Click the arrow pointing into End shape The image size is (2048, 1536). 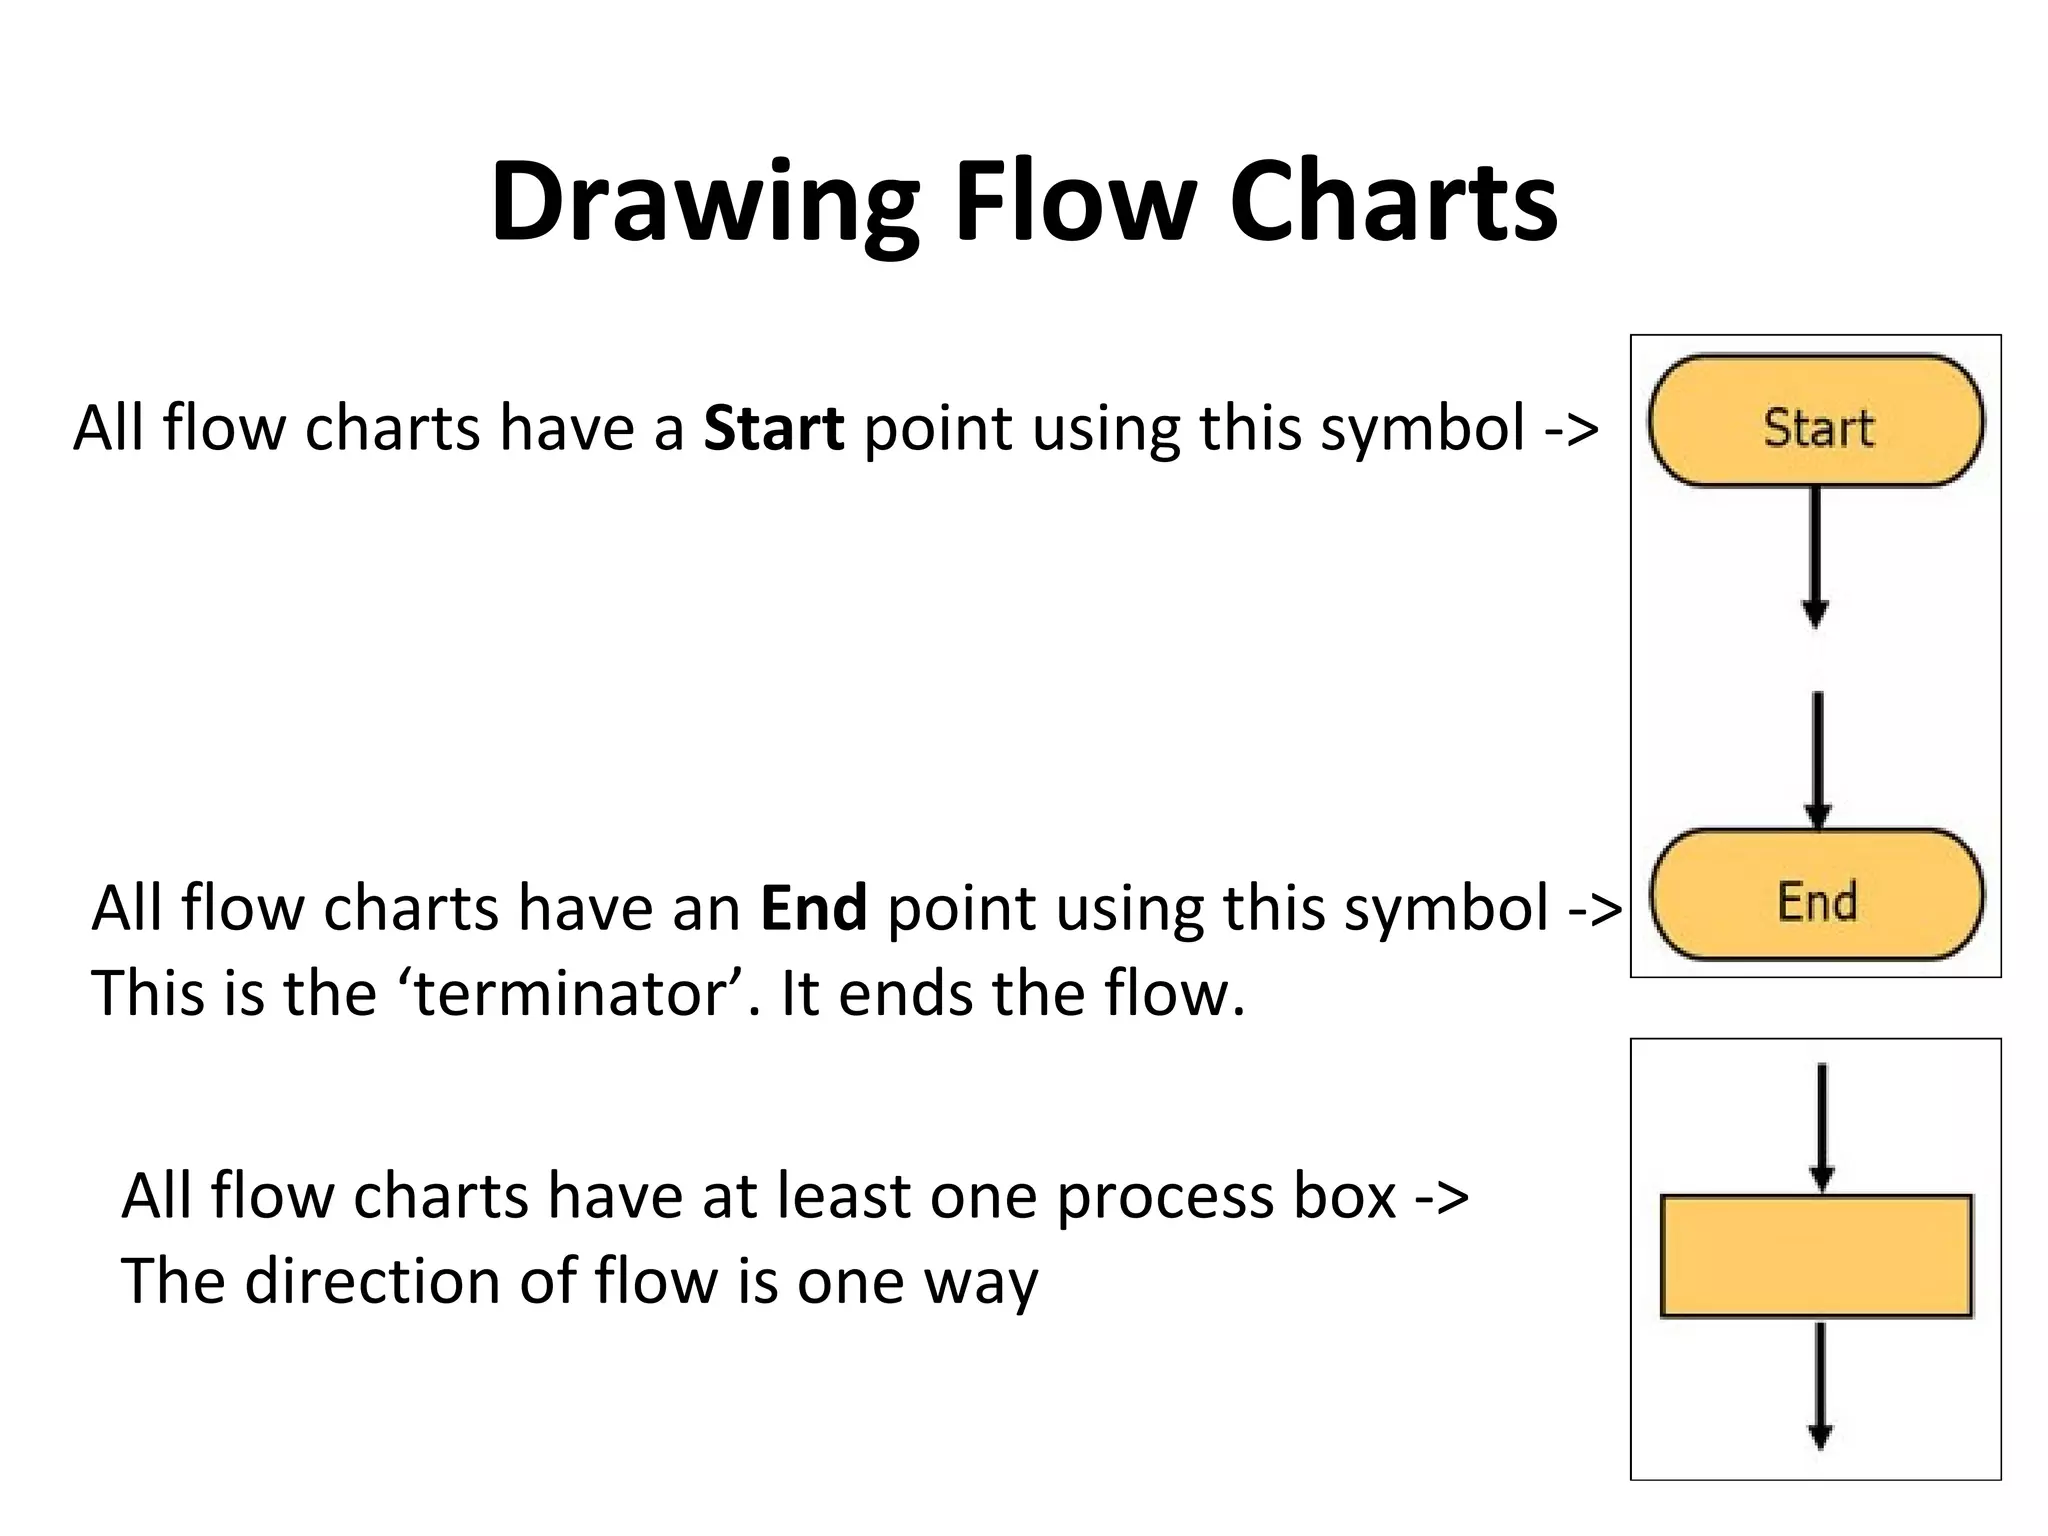click(1818, 760)
